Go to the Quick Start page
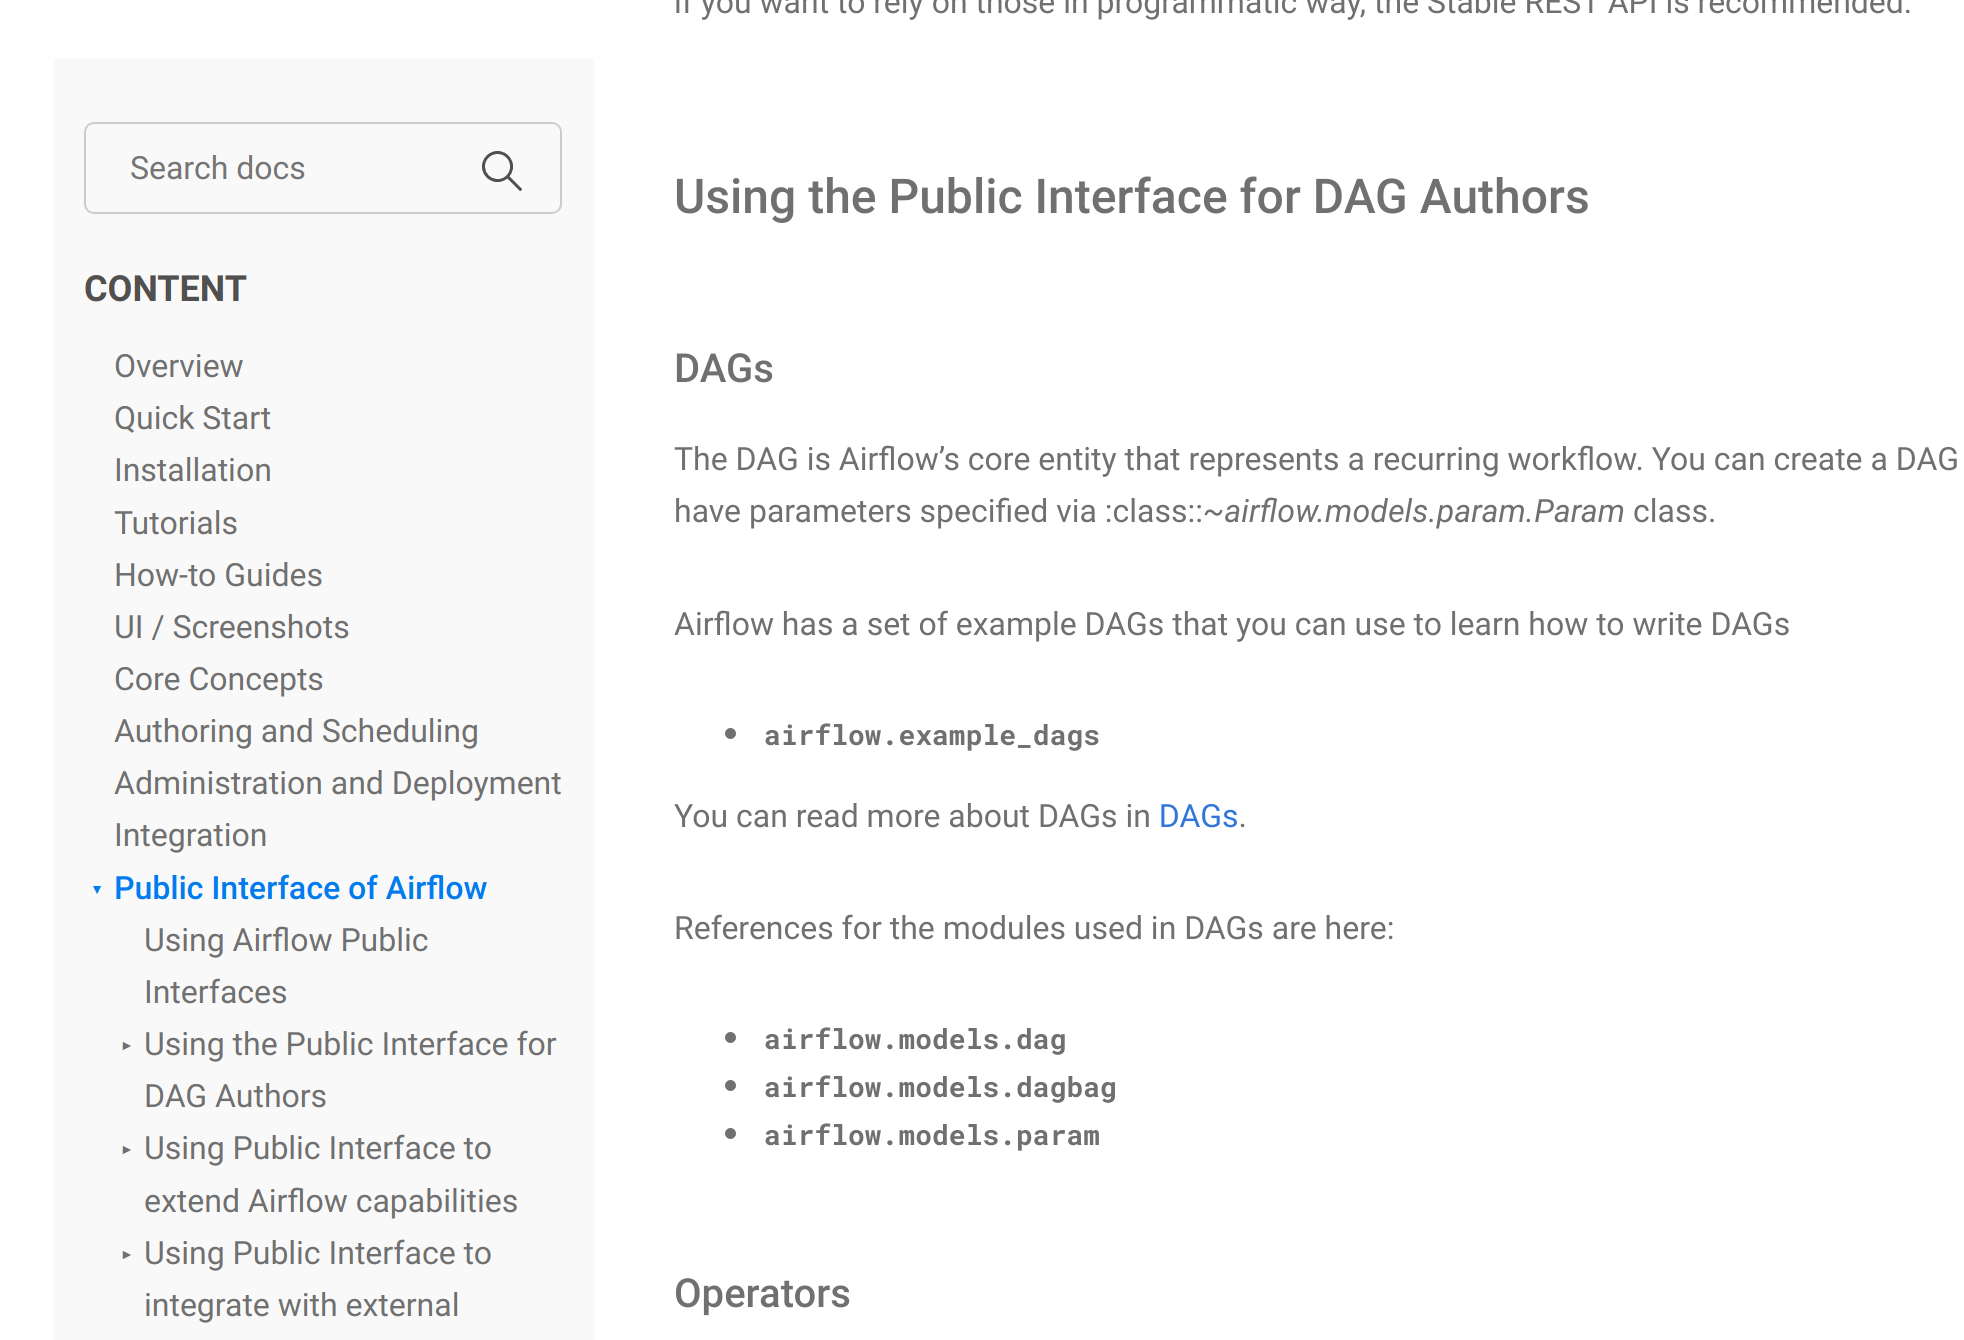This screenshot has height=1340, width=1964. 192,418
